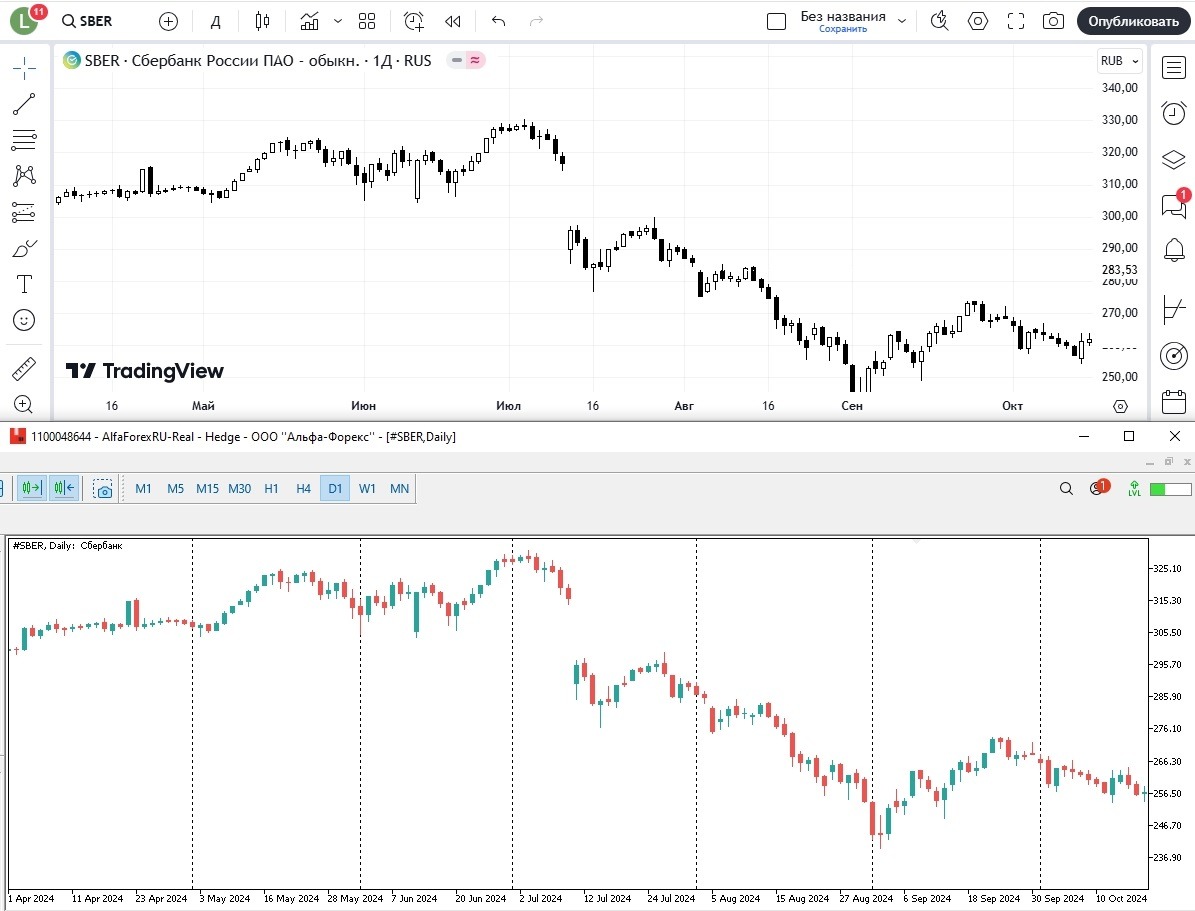The image size is (1195, 911).
Task: Switch MetaTrader chart to H1 timeframe
Action: pyautogui.click(x=271, y=489)
